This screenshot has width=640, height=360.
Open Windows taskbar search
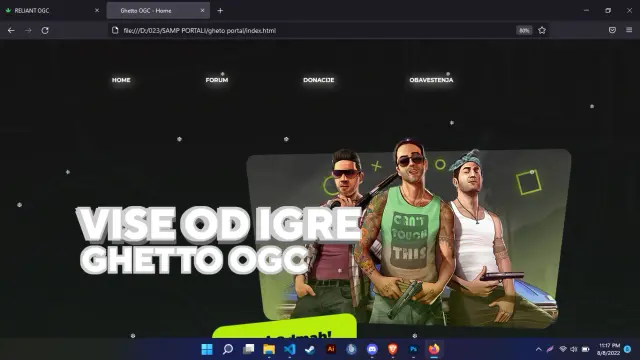(x=228, y=349)
